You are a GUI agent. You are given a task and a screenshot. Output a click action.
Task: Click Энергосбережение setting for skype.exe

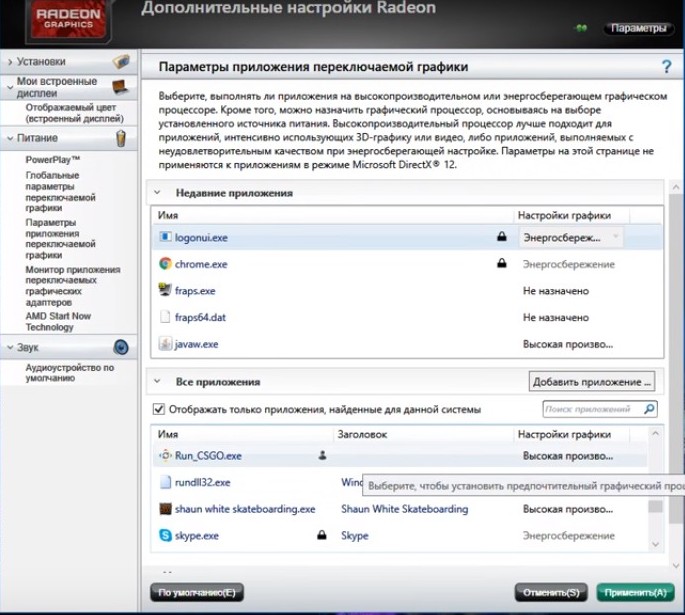coord(569,536)
